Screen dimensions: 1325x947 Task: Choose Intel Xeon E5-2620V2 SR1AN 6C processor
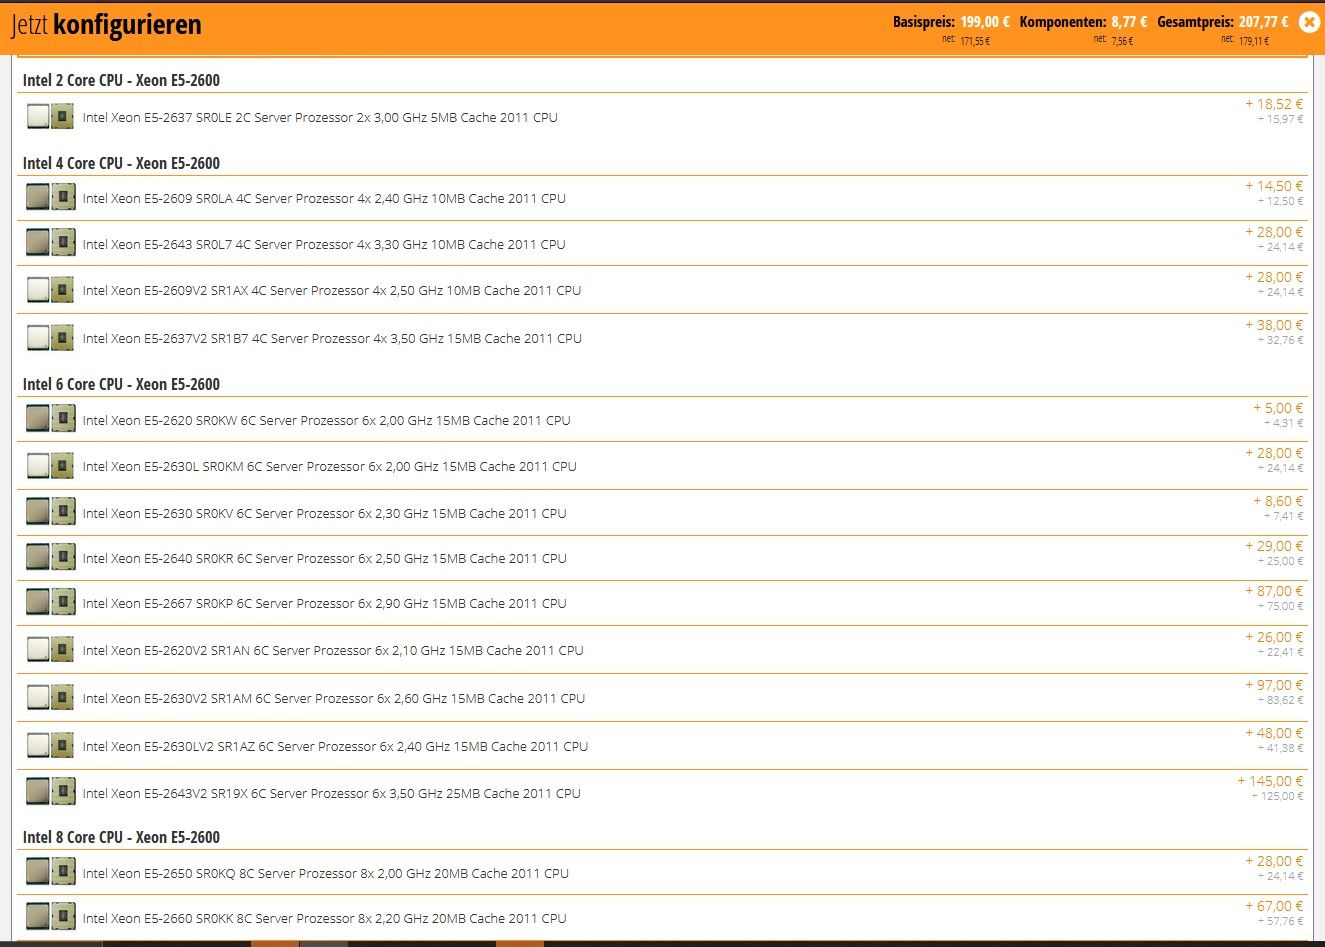333,650
